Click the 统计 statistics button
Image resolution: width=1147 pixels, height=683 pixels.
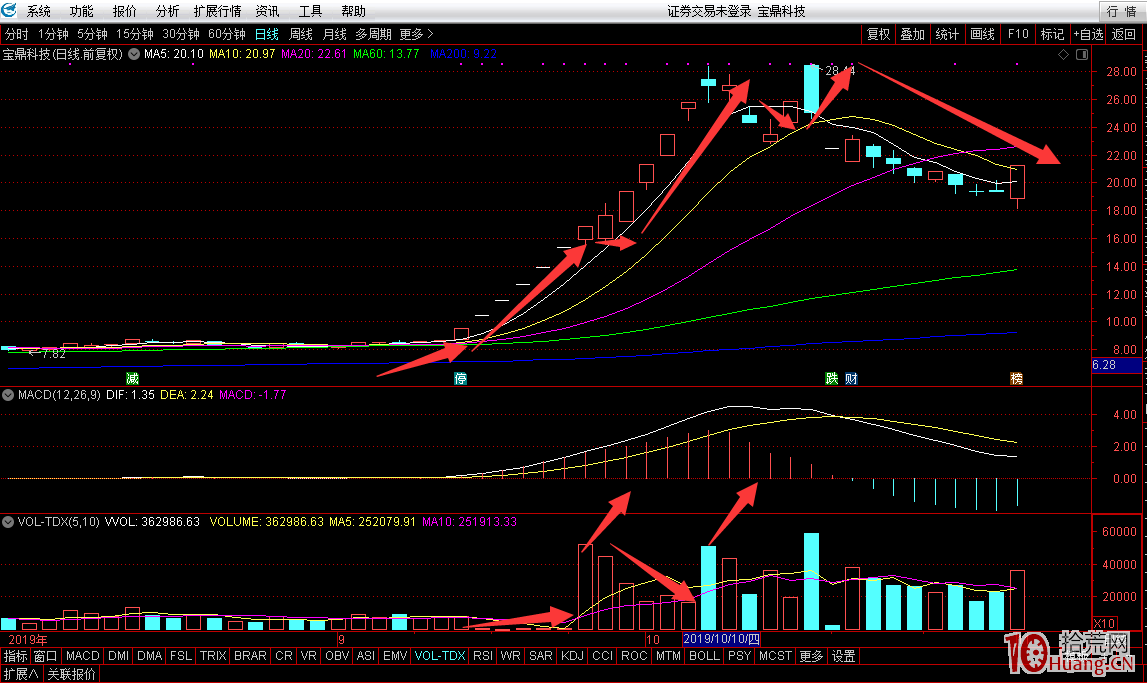click(947, 34)
